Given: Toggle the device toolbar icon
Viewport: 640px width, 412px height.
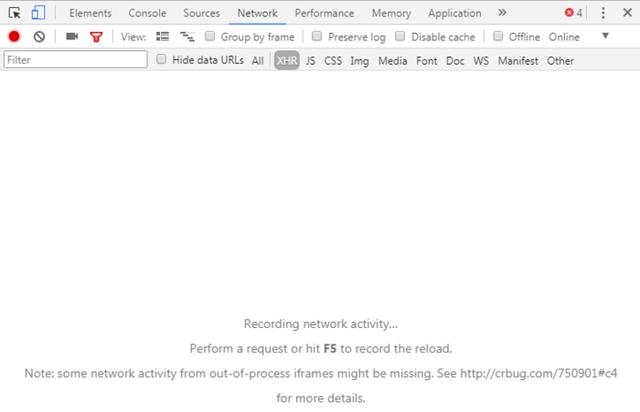Looking at the screenshot, I should (38, 13).
